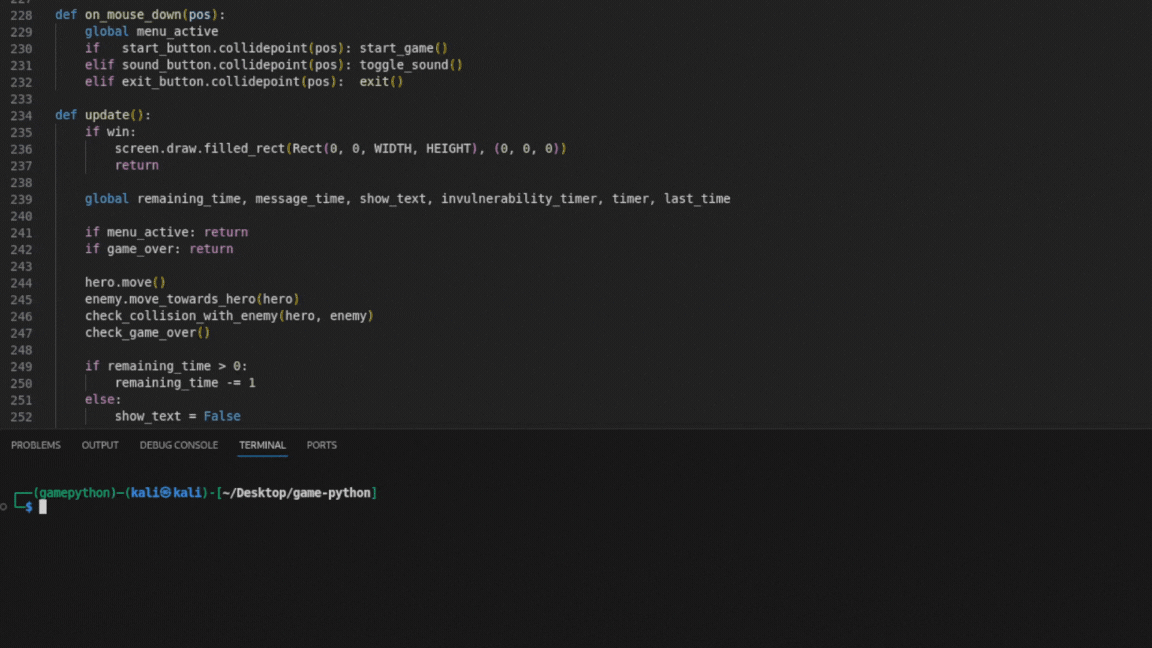The width and height of the screenshot is (1152, 648).
Task: Click 'show_text = False' statement
Action: pos(178,417)
